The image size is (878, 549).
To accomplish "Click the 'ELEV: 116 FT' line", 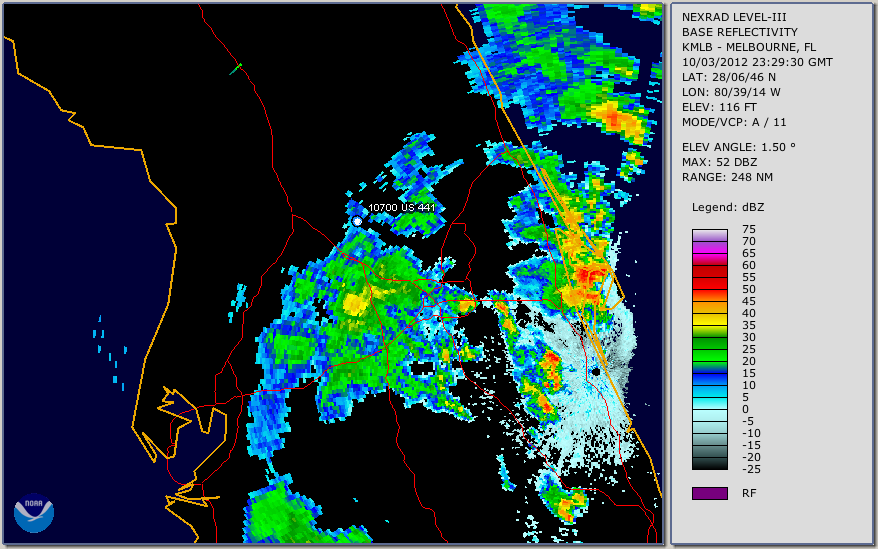I will click(x=719, y=107).
